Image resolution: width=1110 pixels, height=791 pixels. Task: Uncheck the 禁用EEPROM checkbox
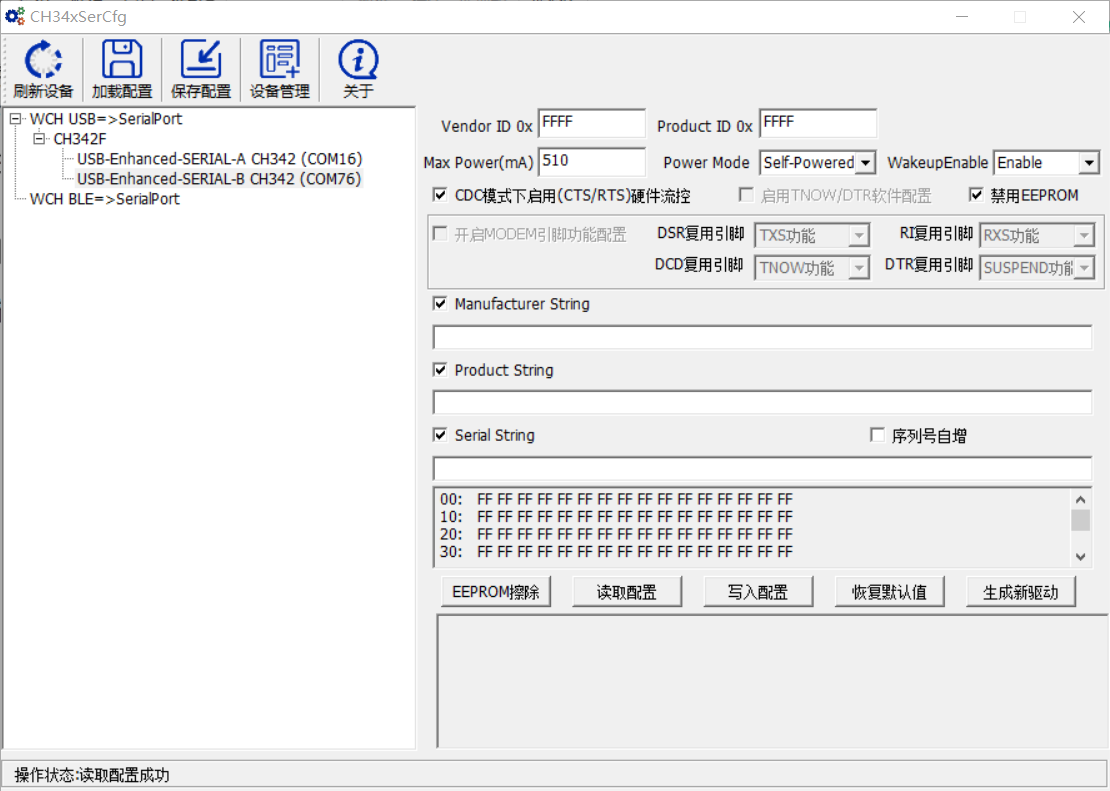point(976,194)
